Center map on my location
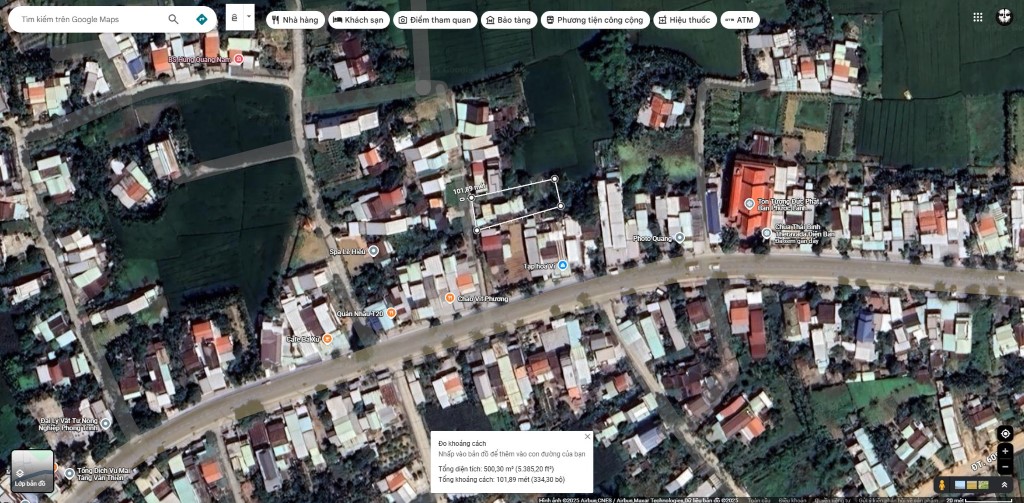Viewport: 1024px width, 503px height. pyautogui.click(x=1004, y=434)
